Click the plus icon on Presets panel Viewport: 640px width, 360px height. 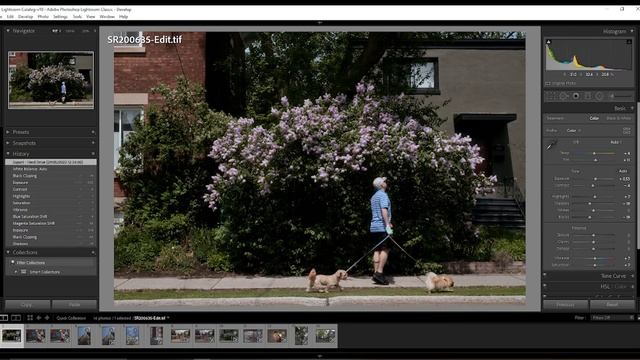93,132
